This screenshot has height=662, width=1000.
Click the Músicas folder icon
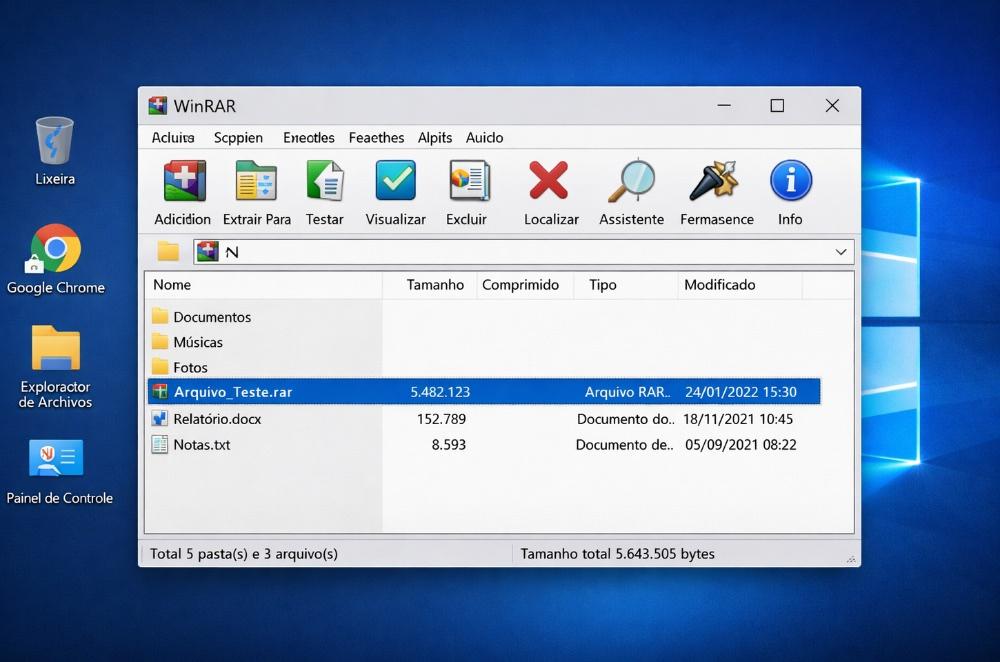pos(160,342)
